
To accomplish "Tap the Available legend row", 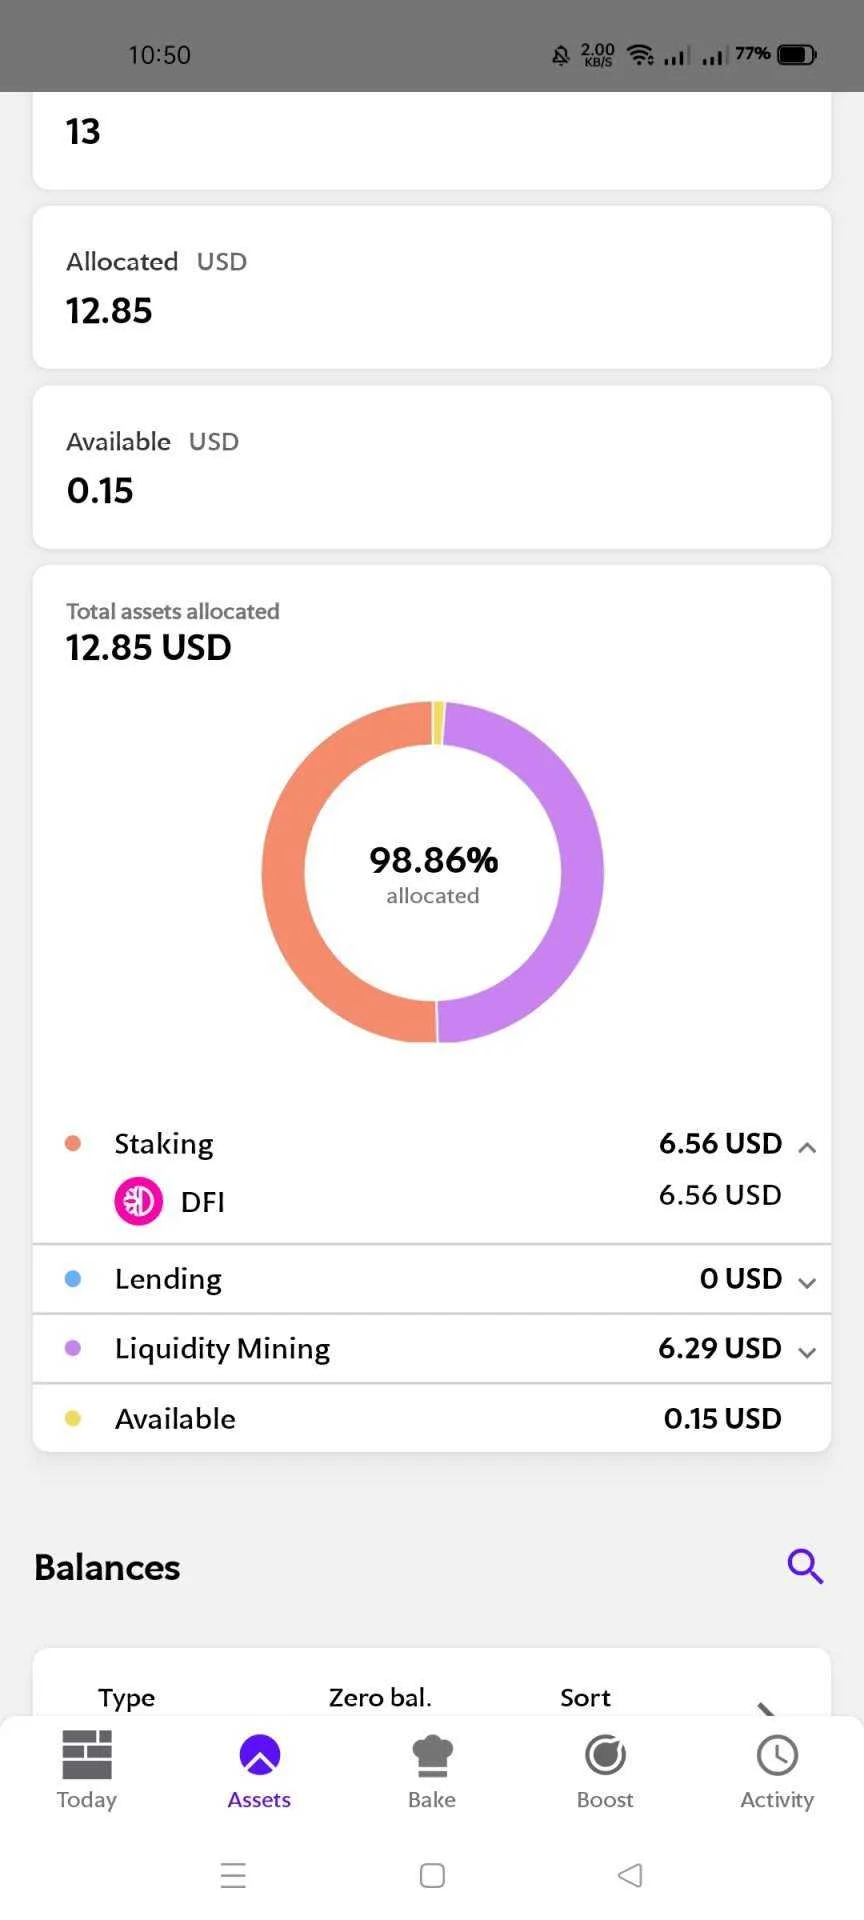I will (x=432, y=1418).
